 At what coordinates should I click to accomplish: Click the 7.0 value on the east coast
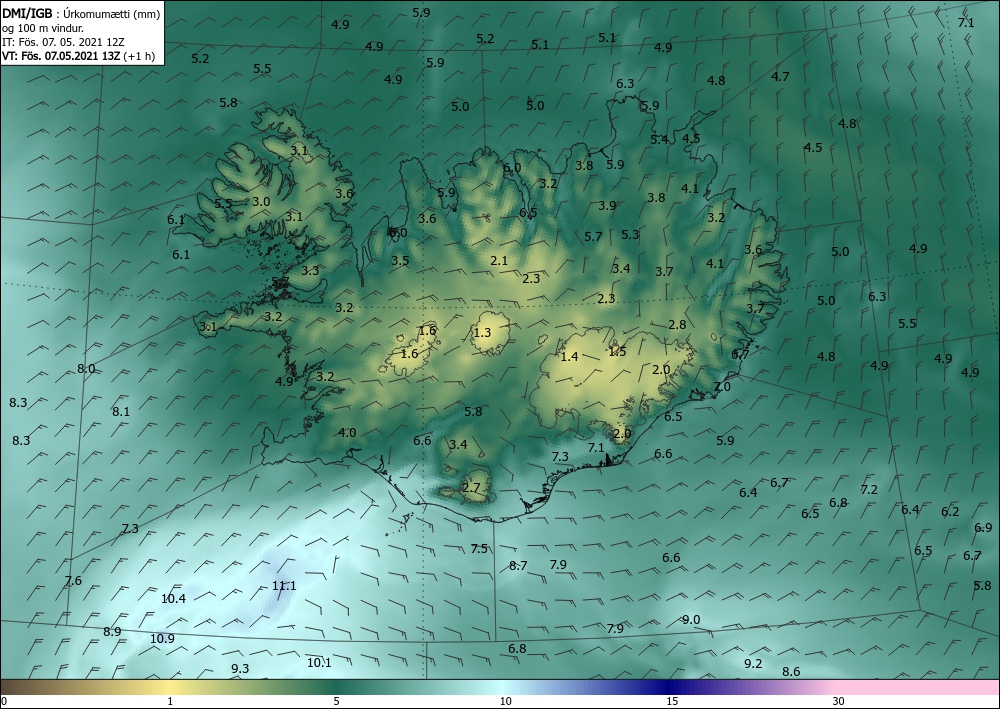click(722, 386)
